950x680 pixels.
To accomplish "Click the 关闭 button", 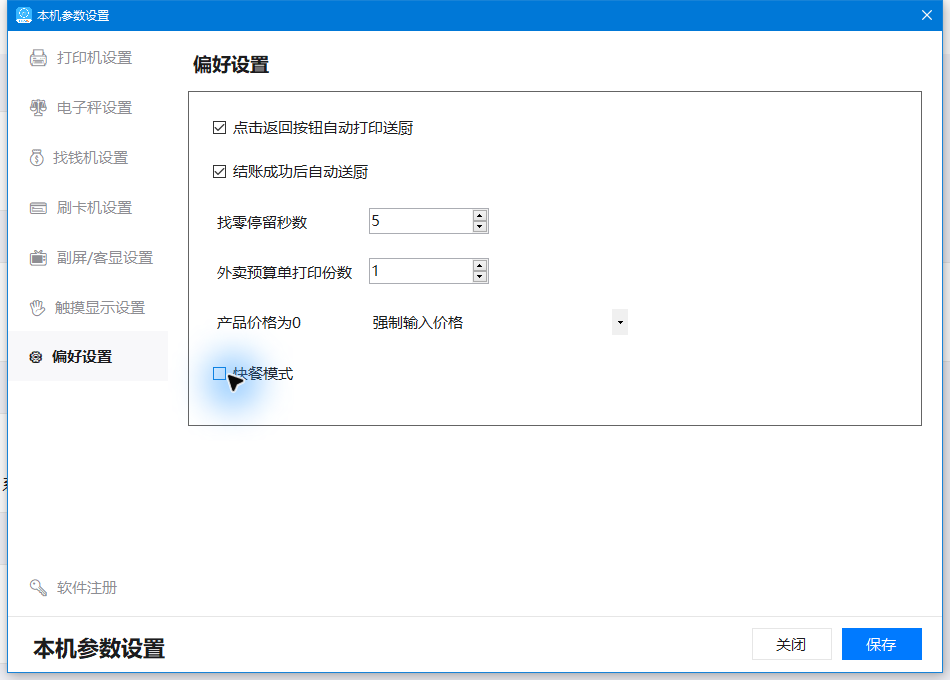I will click(791, 644).
